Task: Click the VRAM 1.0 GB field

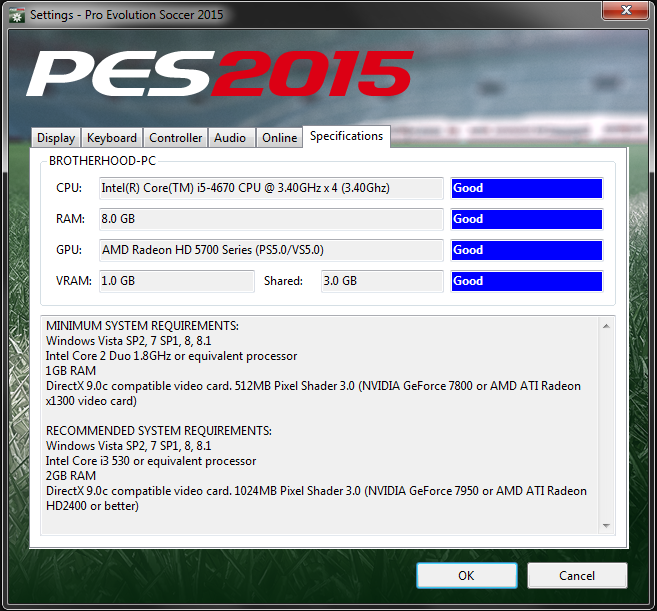Action: pos(177,281)
